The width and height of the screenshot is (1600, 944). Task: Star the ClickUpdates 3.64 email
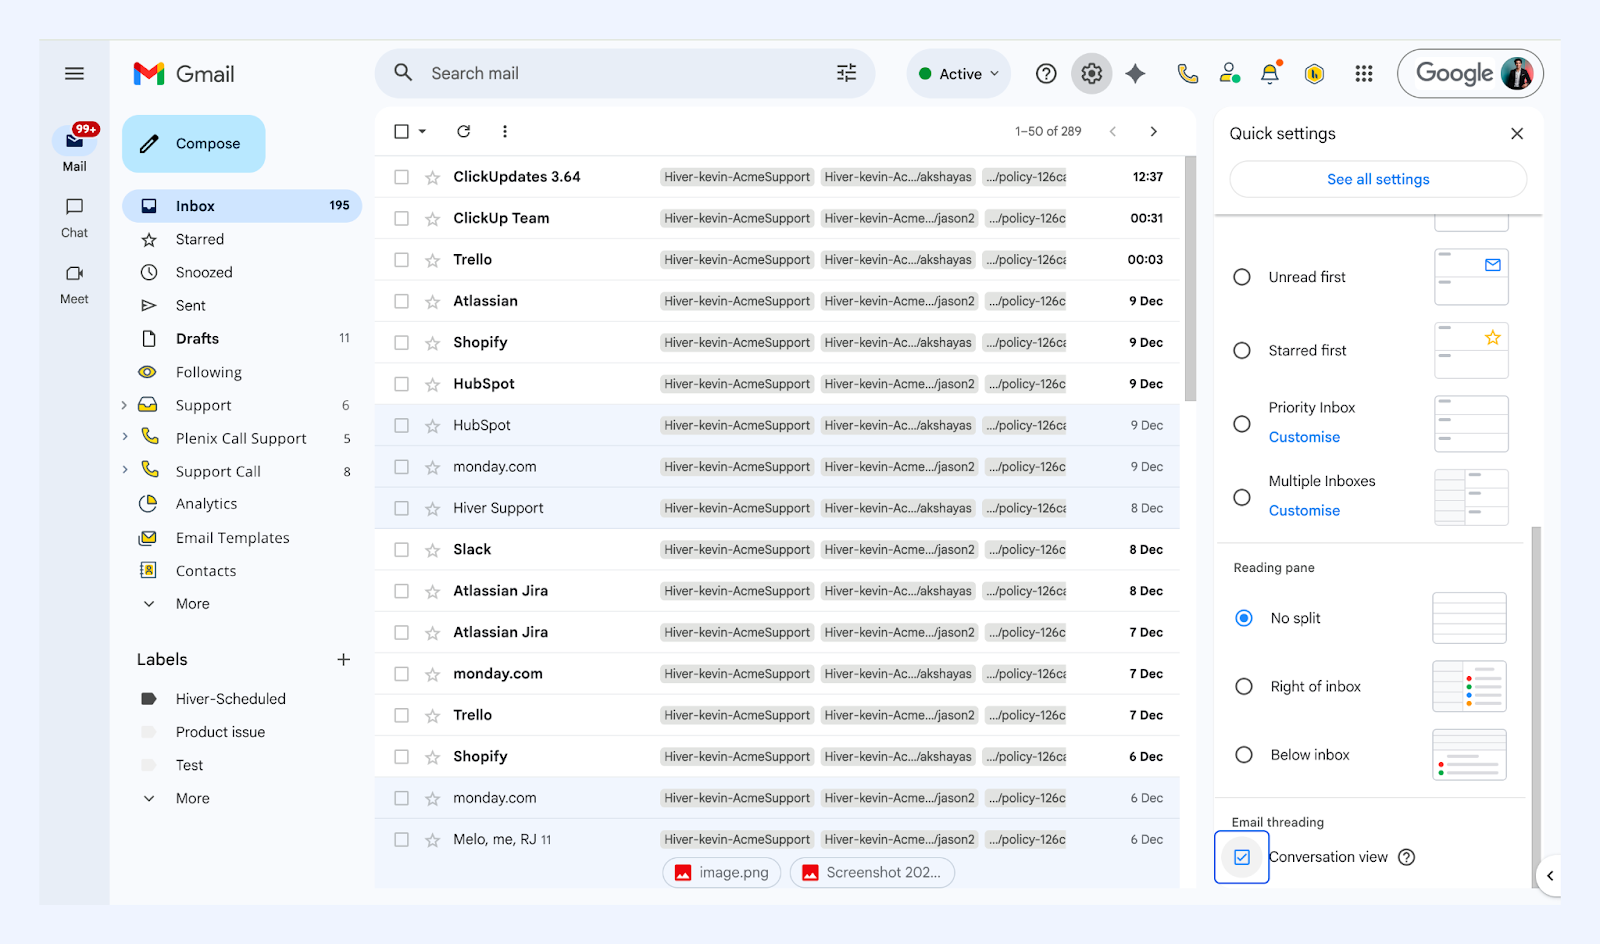[x=432, y=177]
